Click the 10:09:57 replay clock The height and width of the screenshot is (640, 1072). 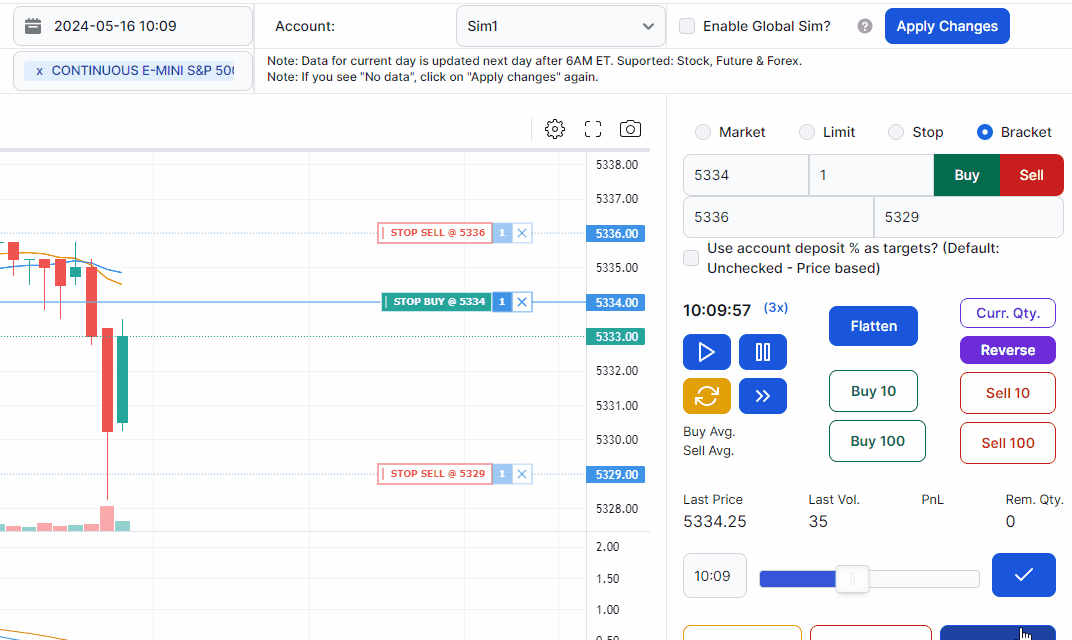point(716,310)
